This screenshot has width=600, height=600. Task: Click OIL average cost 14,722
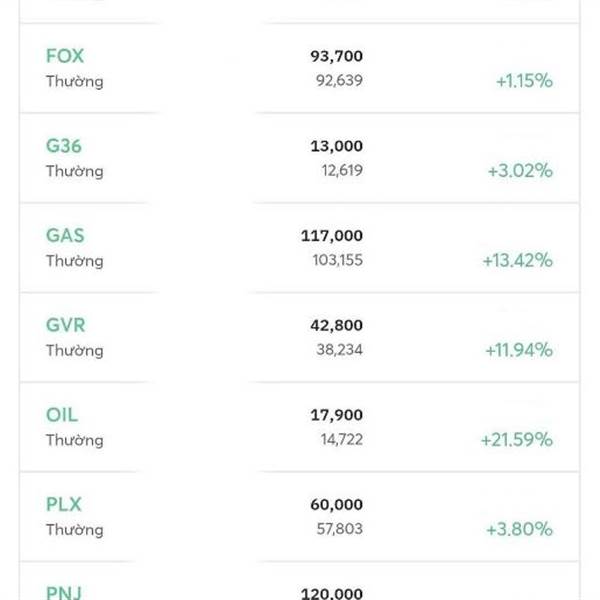pos(338,440)
